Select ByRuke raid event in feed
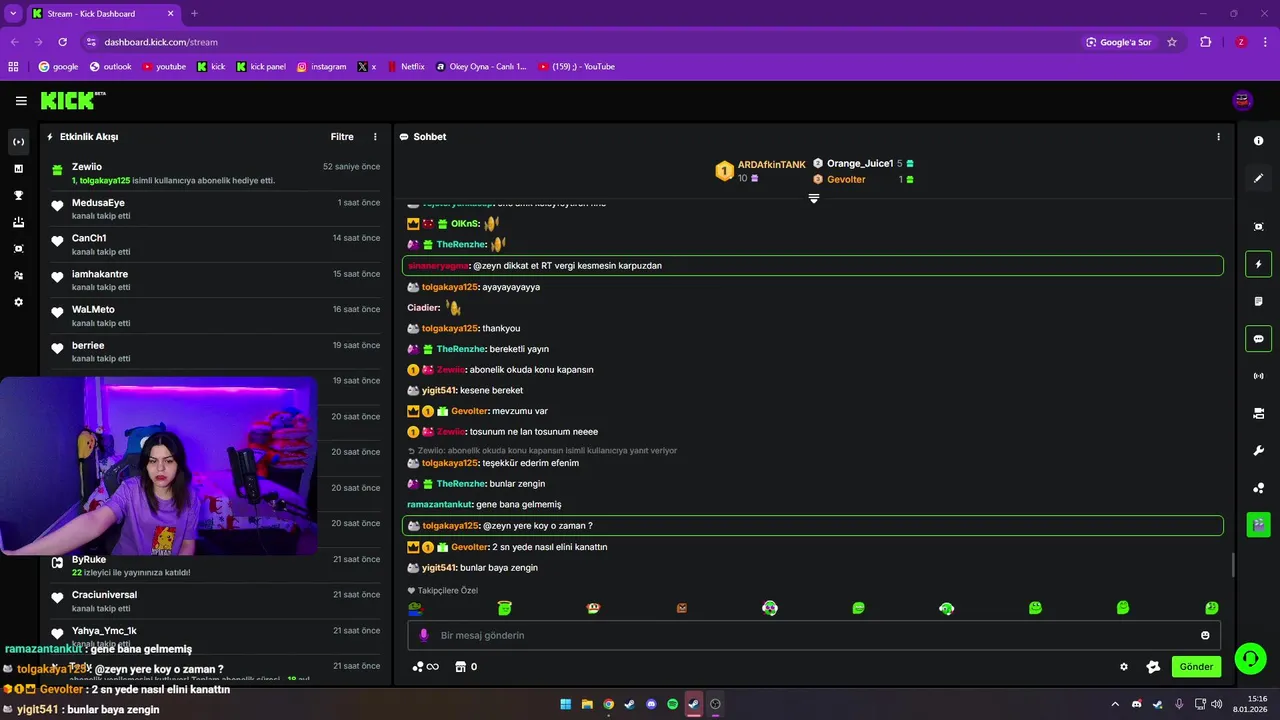 [x=215, y=565]
